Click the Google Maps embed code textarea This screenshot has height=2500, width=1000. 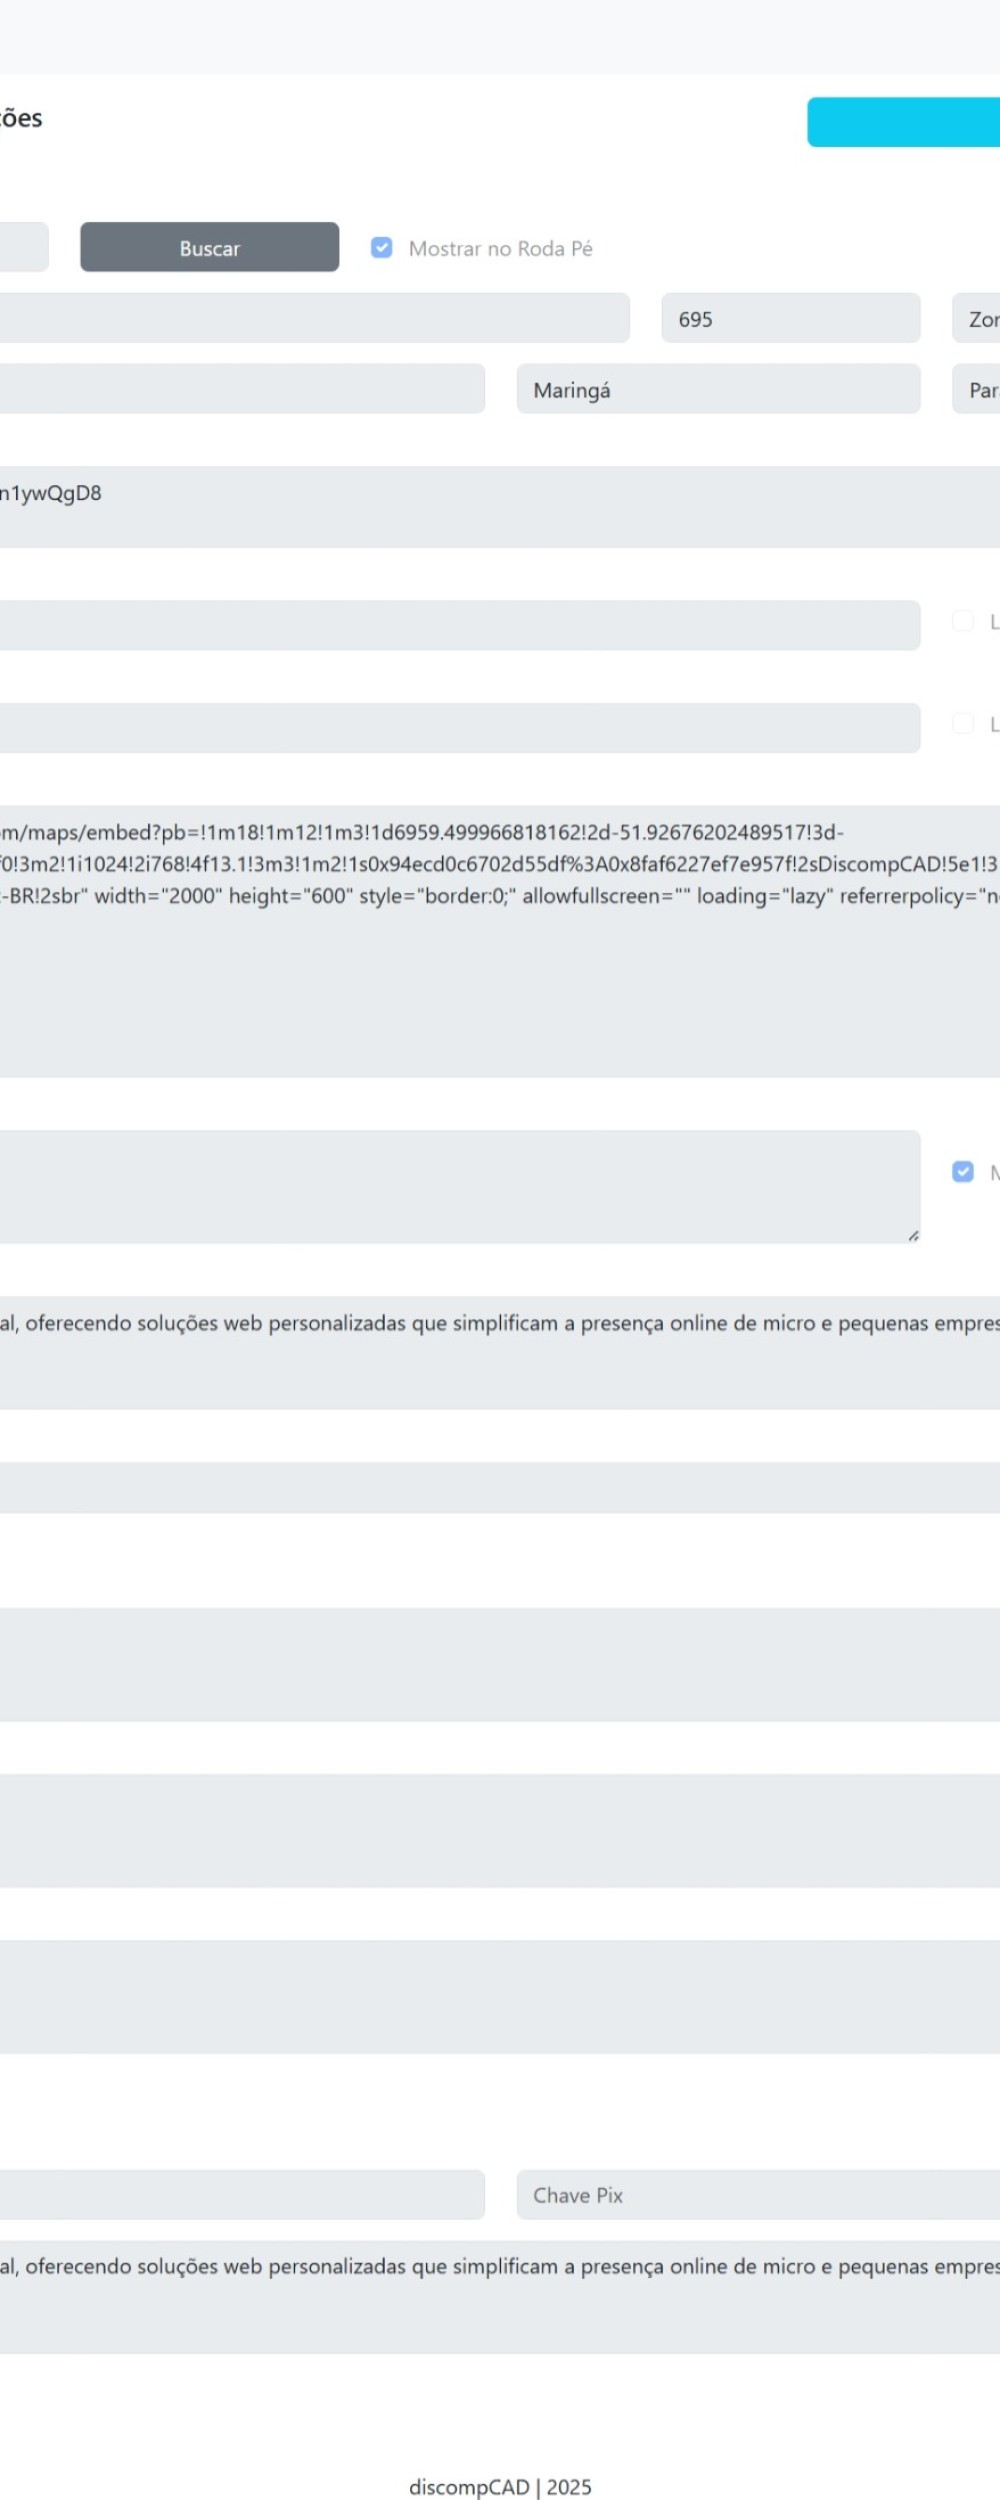[x=500, y=941]
